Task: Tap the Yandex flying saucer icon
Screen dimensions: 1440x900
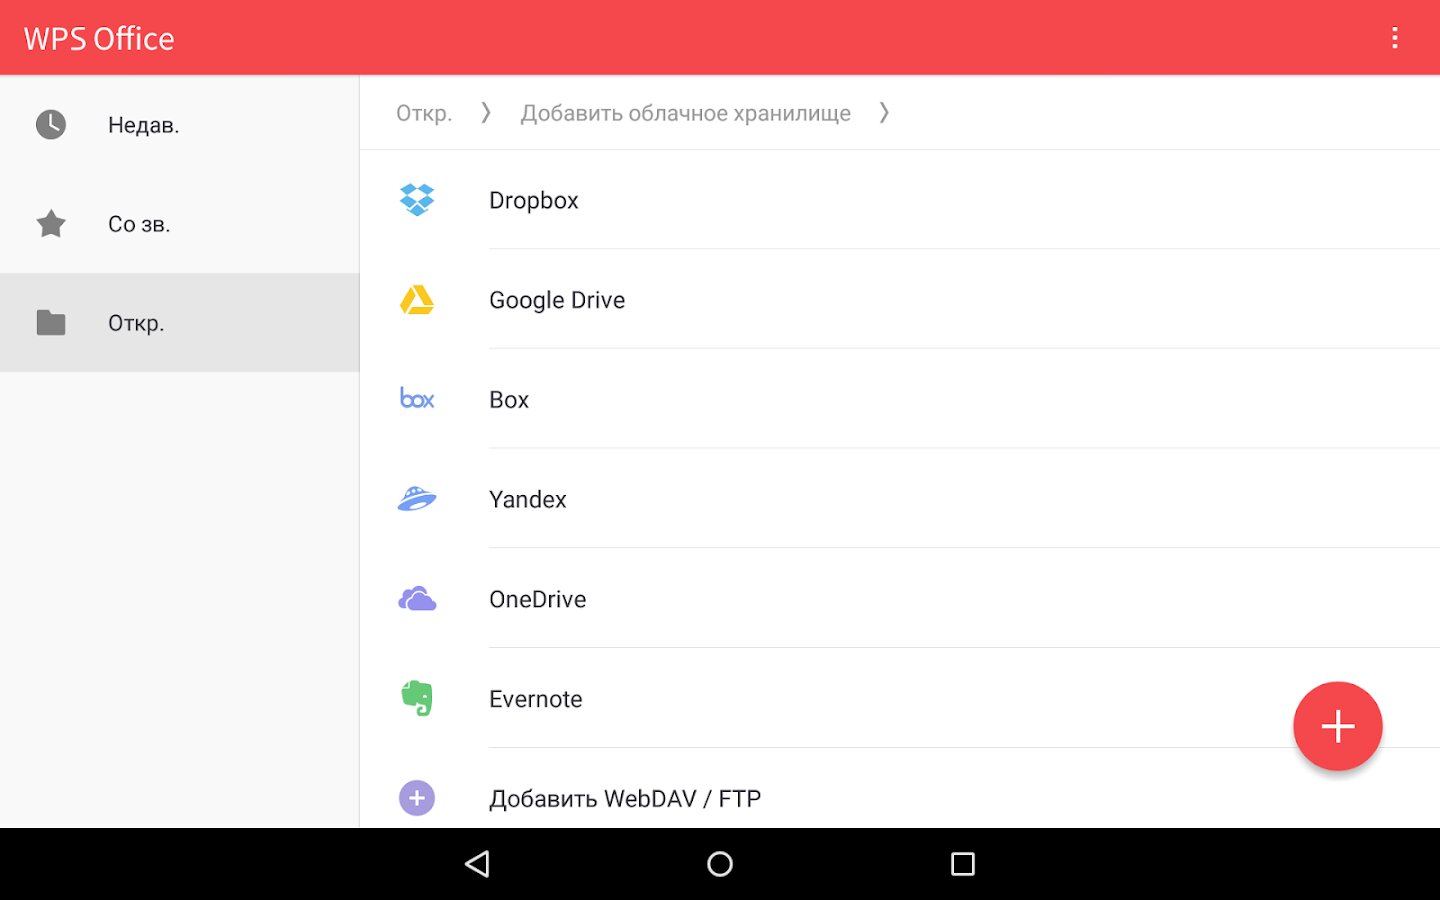Action: [417, 499]
